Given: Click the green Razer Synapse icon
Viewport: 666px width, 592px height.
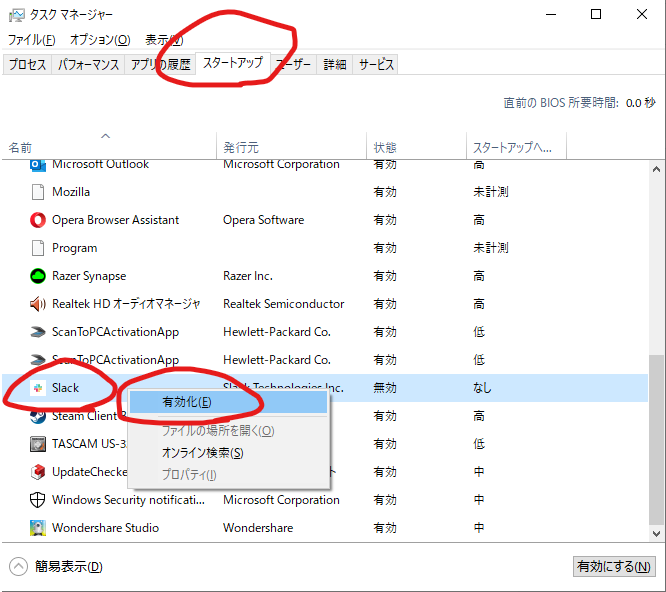Looking at the screenshot, I should coord(38,276).
